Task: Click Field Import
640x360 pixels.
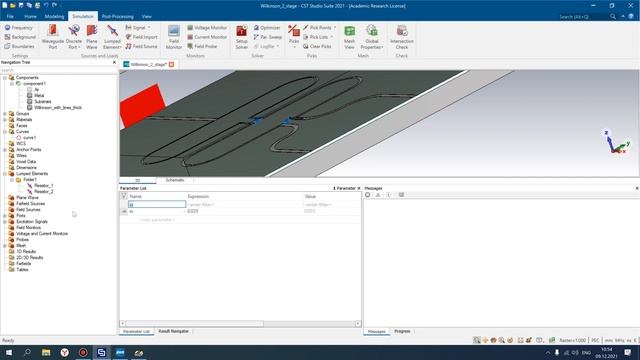Action: 141,37
